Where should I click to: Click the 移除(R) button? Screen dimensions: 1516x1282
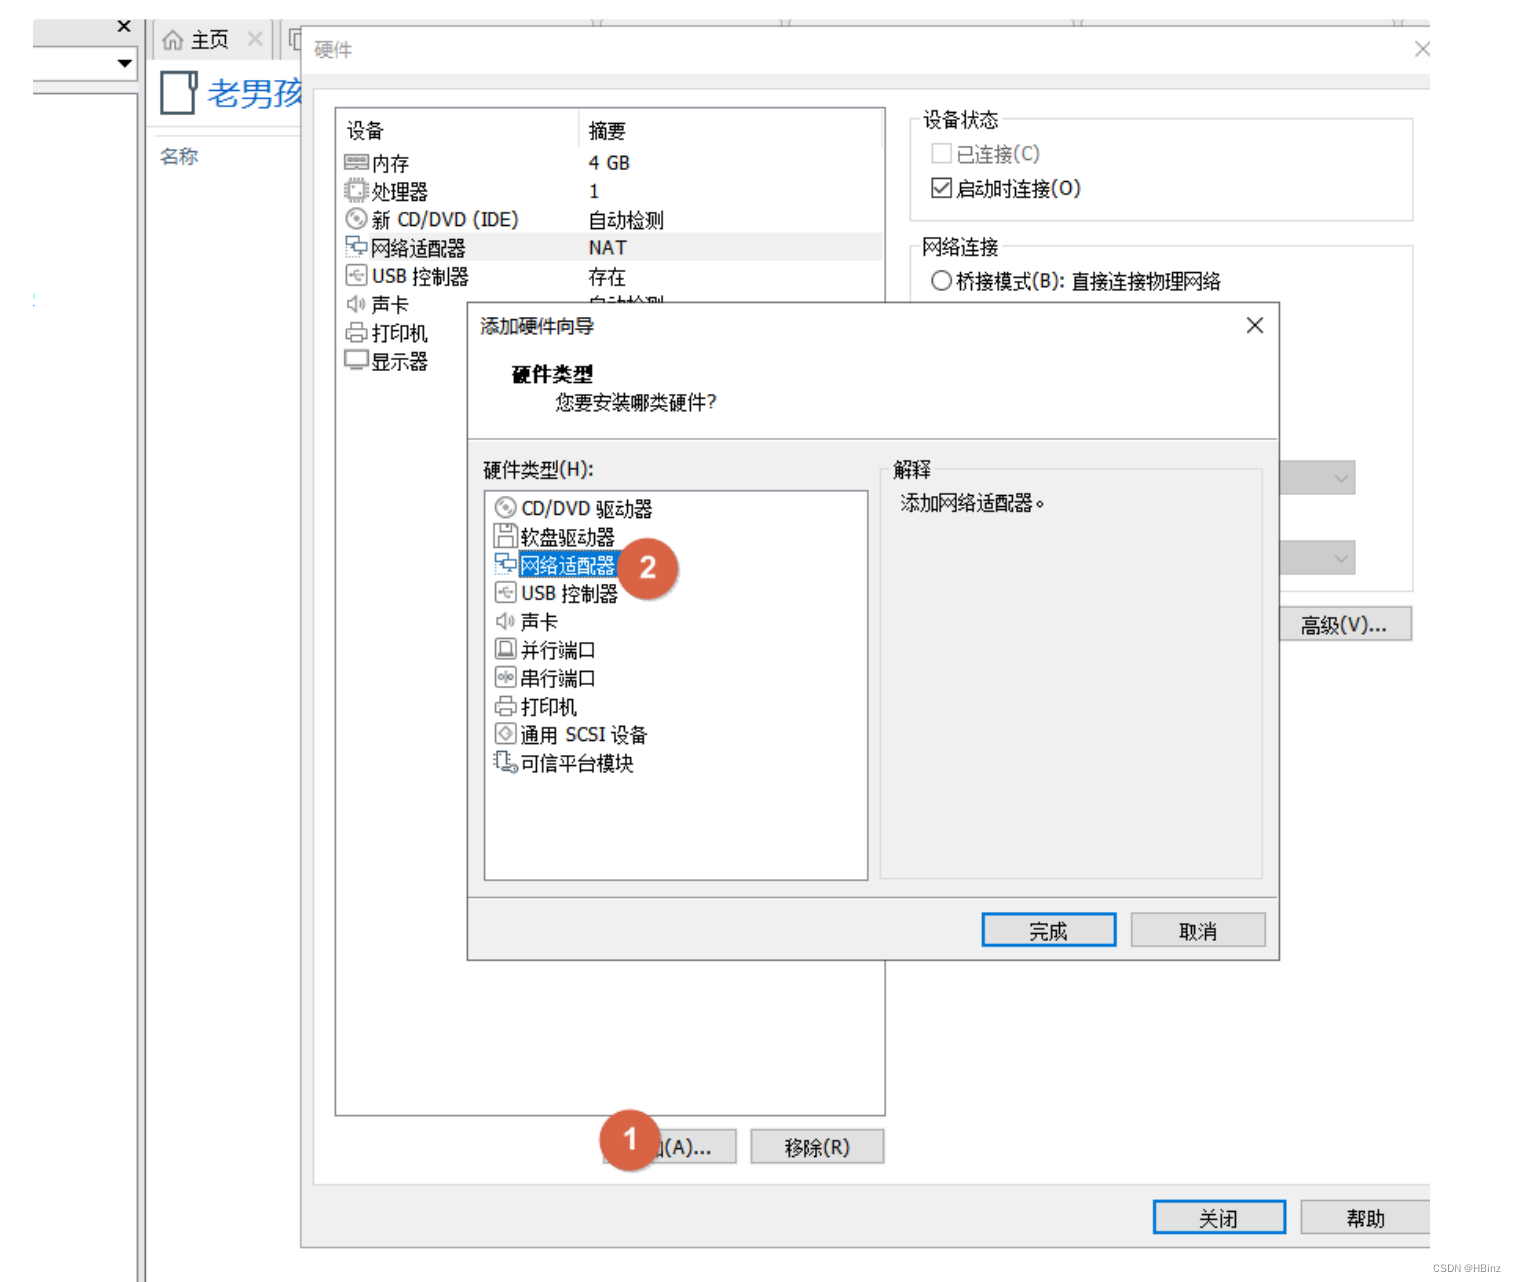pyautogui.click(x=817, y=1146)
